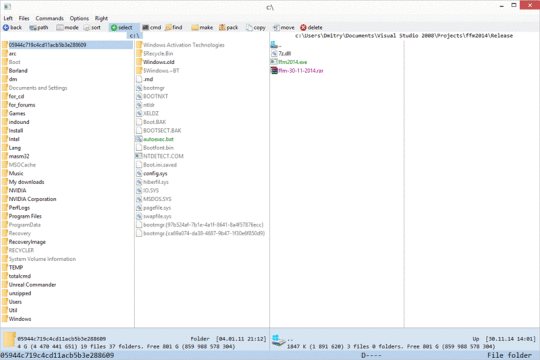Select the My downloads folder
540x360 pixels.
coord(27,182)
